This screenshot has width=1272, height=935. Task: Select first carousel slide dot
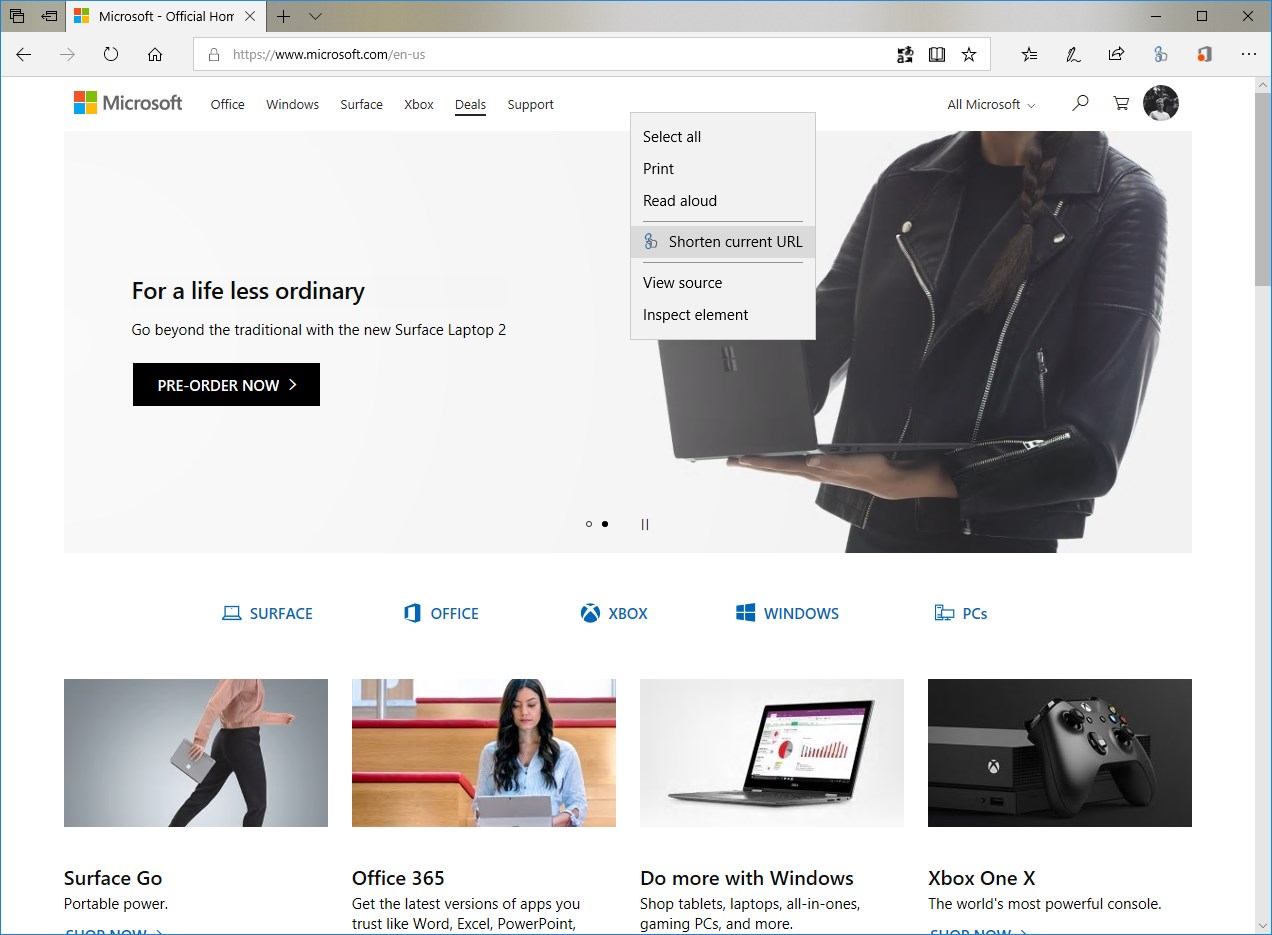pos(589,524)
